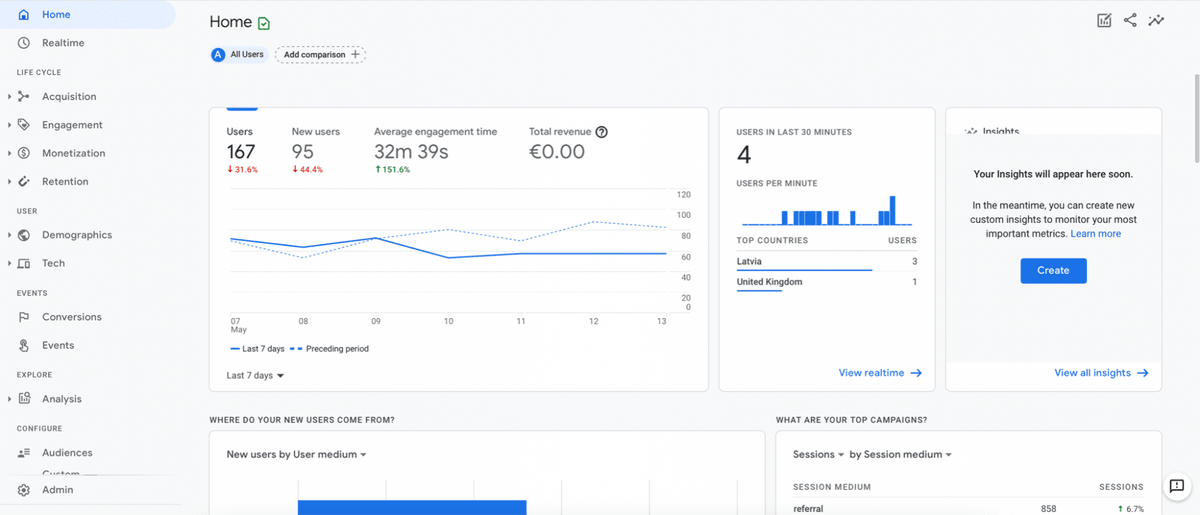
Task: Select Average engagement time metric tab
Action: [436, 150]
